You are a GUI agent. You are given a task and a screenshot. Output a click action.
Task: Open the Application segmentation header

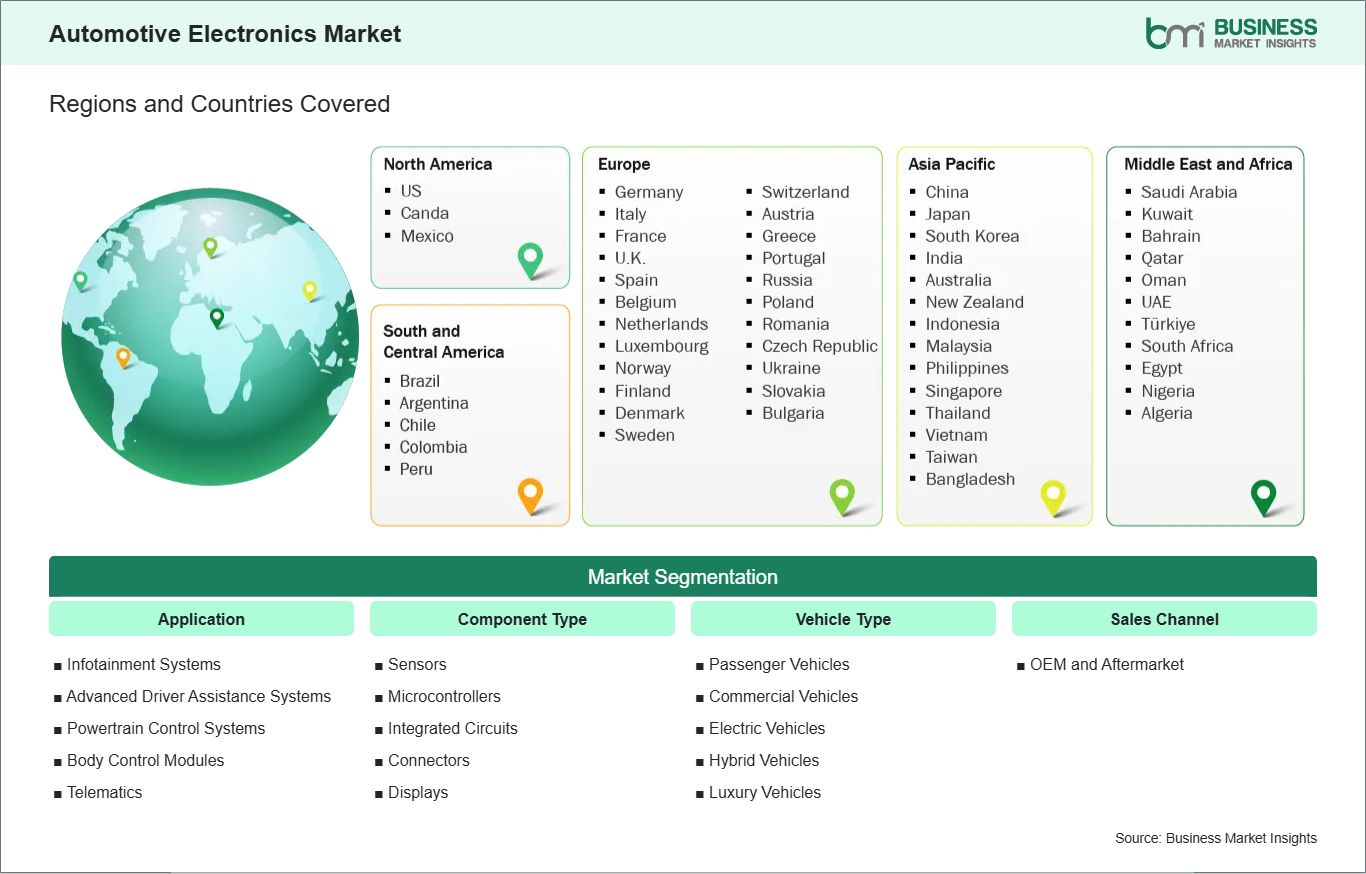point(201,618)
